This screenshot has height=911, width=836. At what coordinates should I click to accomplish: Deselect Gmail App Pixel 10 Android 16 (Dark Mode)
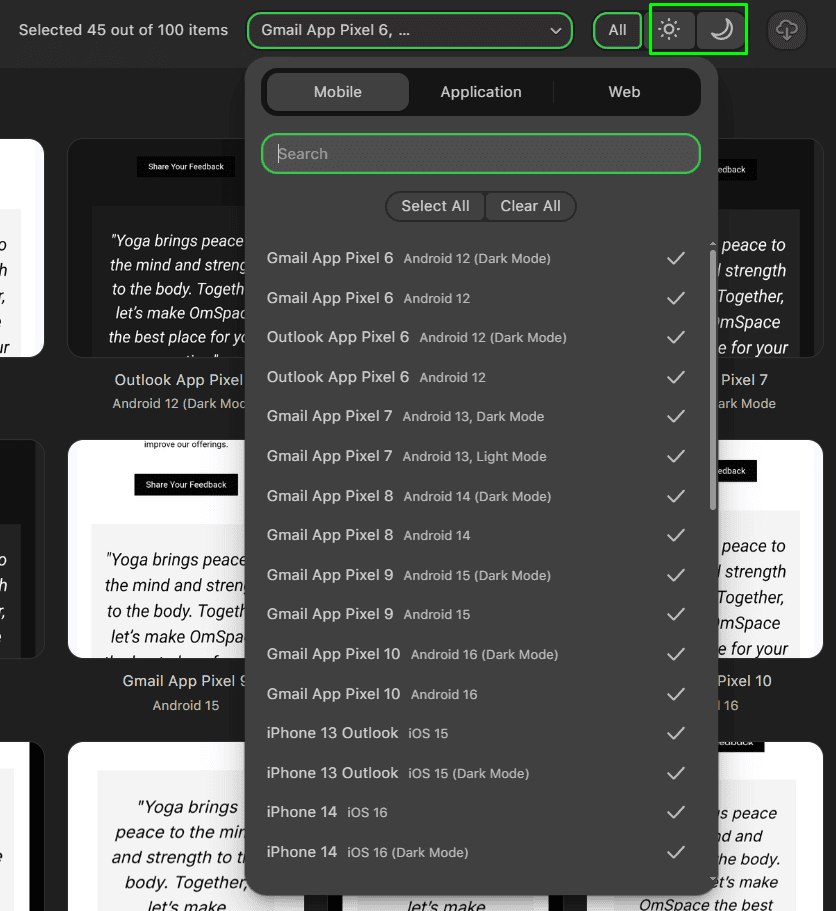point(676,654)
